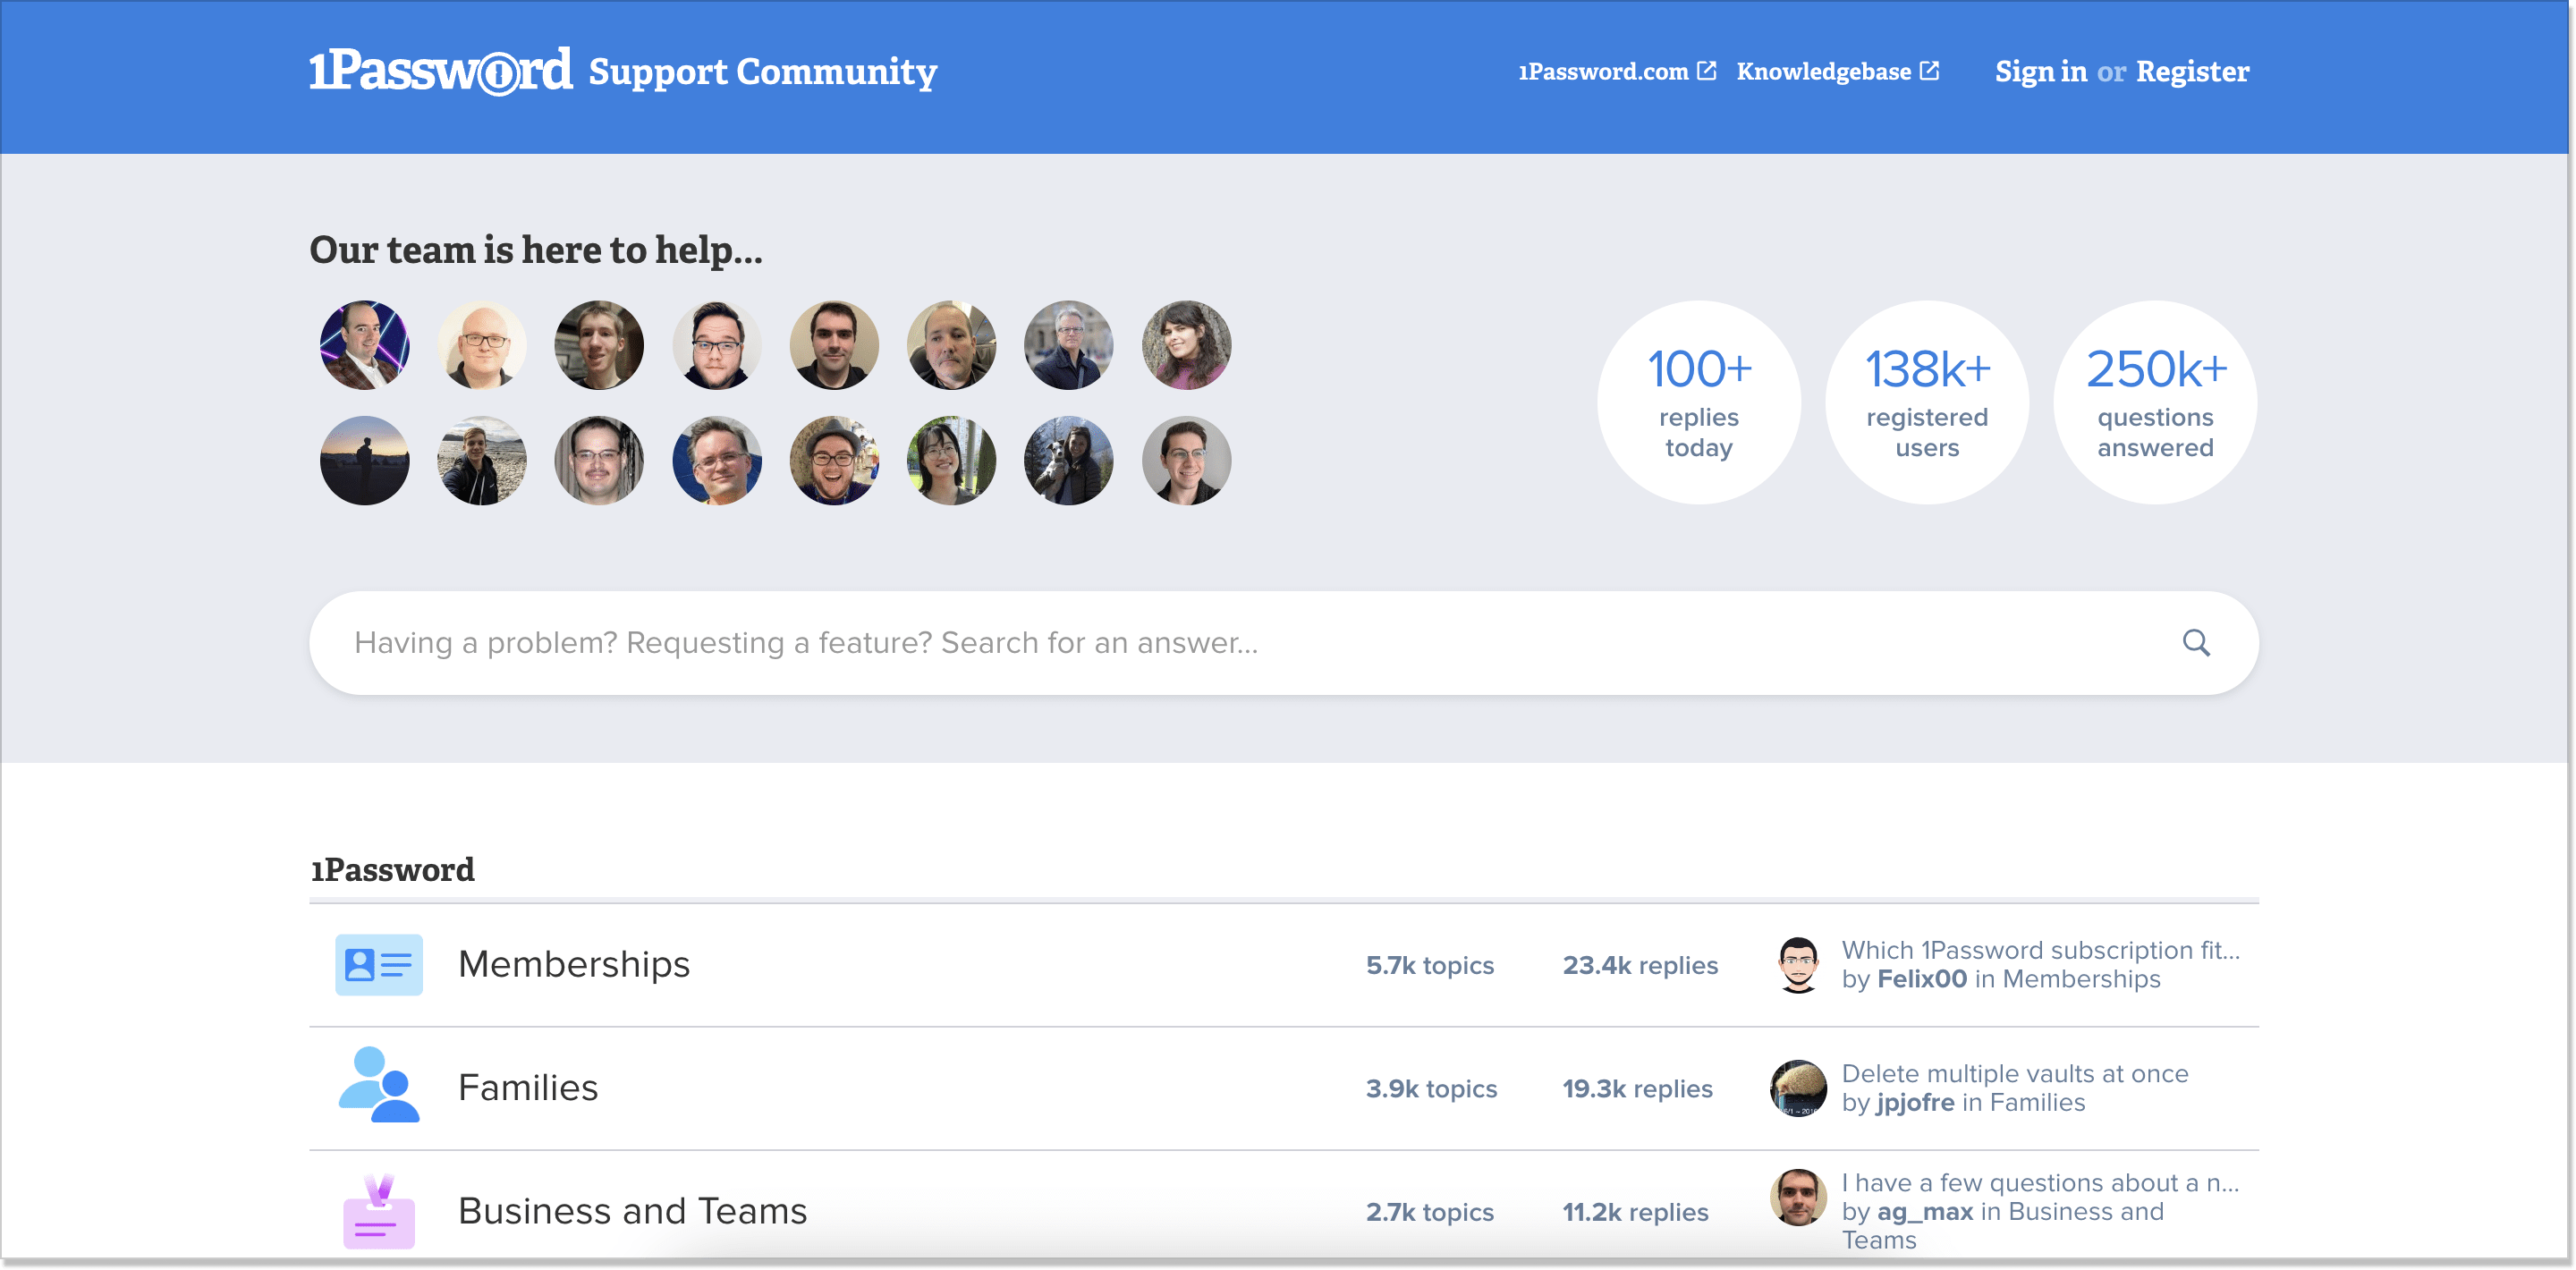Open the 1Password.com external link
This screenshot has width=2576, height=1270.
click(1617, 72)
